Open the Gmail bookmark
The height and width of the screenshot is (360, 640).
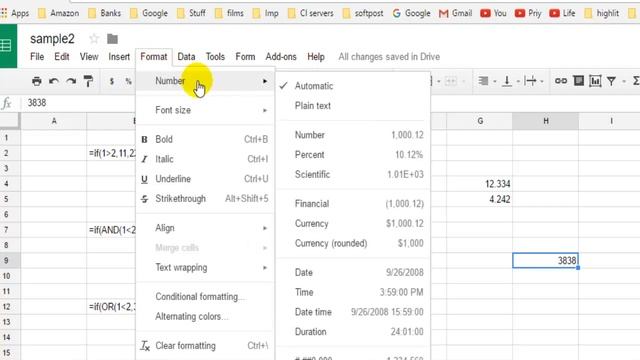click(456, 13)
